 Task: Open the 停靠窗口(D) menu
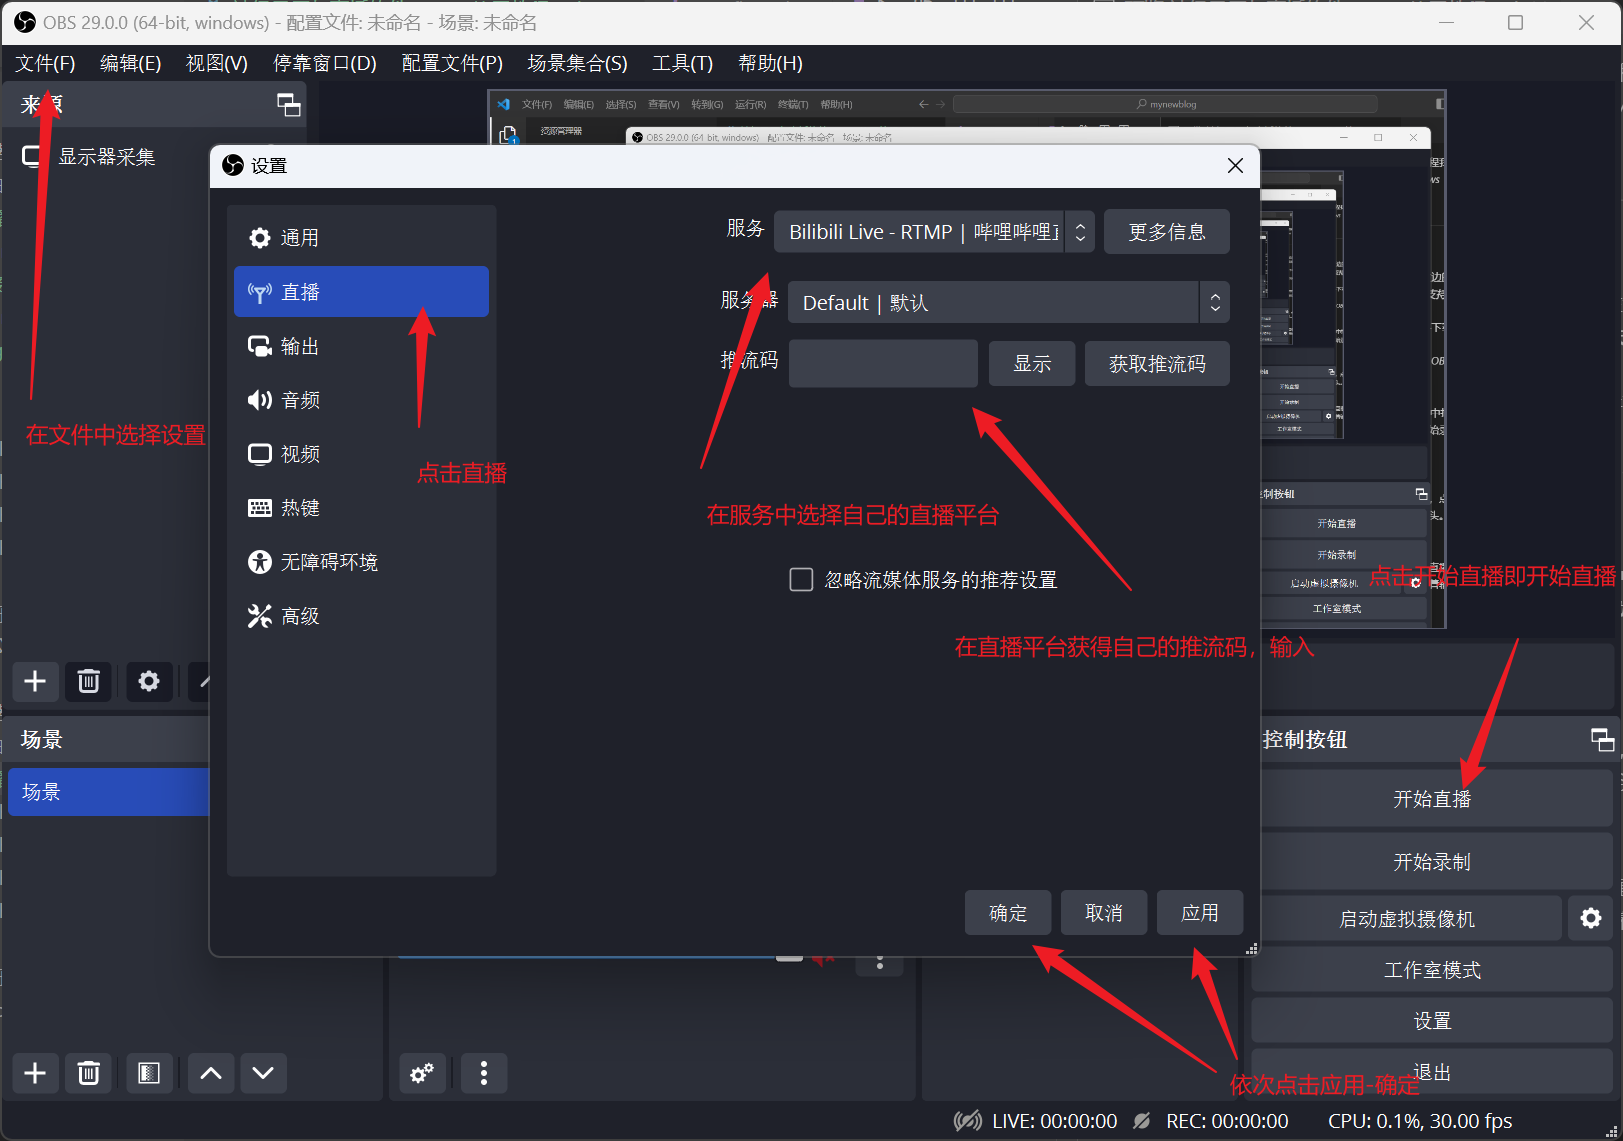pos(325,63)
